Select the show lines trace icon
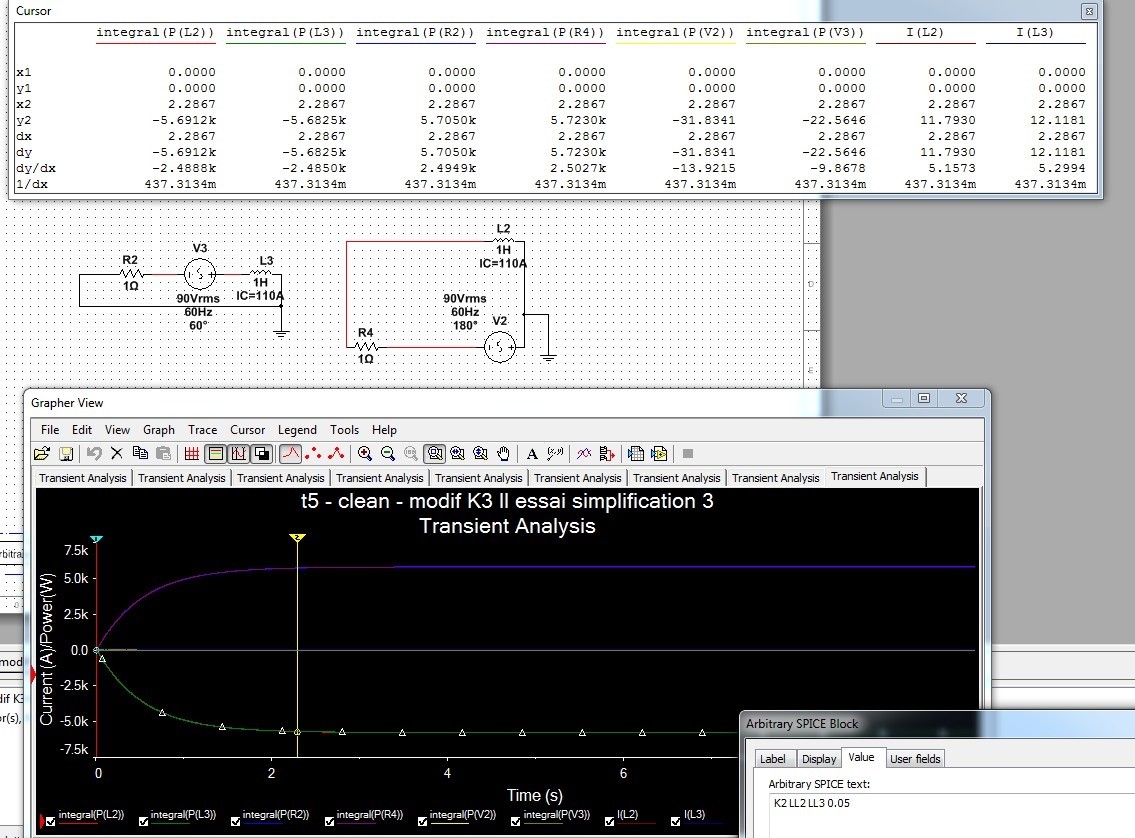The image size is (1135, 838). 290,454
